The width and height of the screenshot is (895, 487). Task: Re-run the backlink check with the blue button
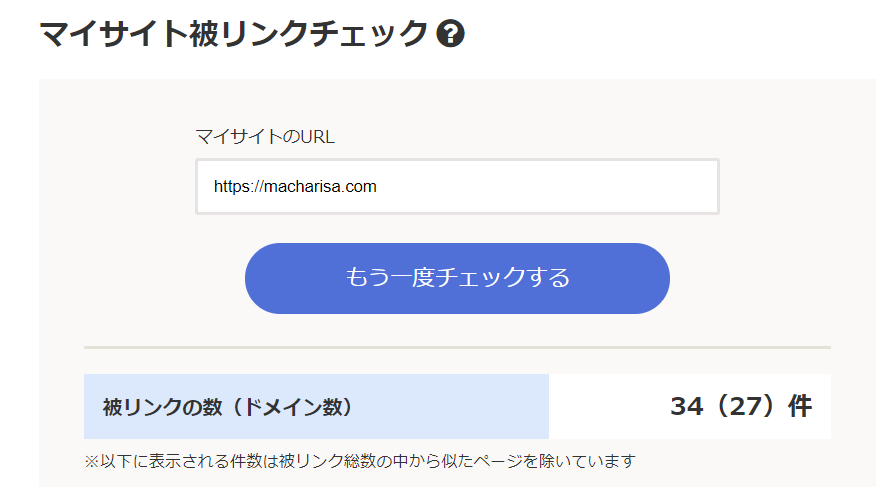[x=457, y=278]
